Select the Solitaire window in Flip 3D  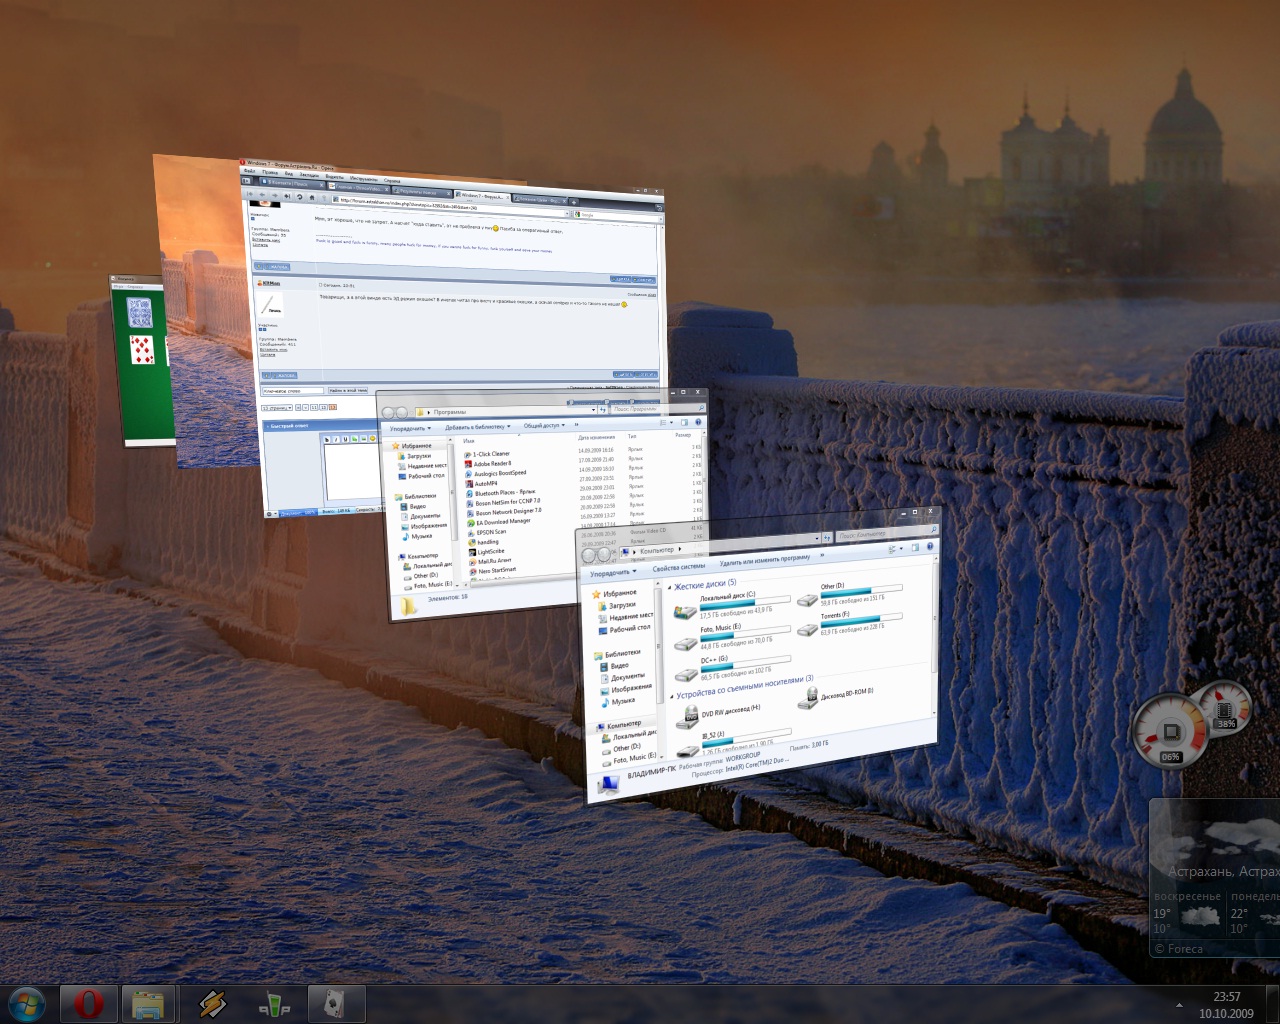click(x=140, y=360)
